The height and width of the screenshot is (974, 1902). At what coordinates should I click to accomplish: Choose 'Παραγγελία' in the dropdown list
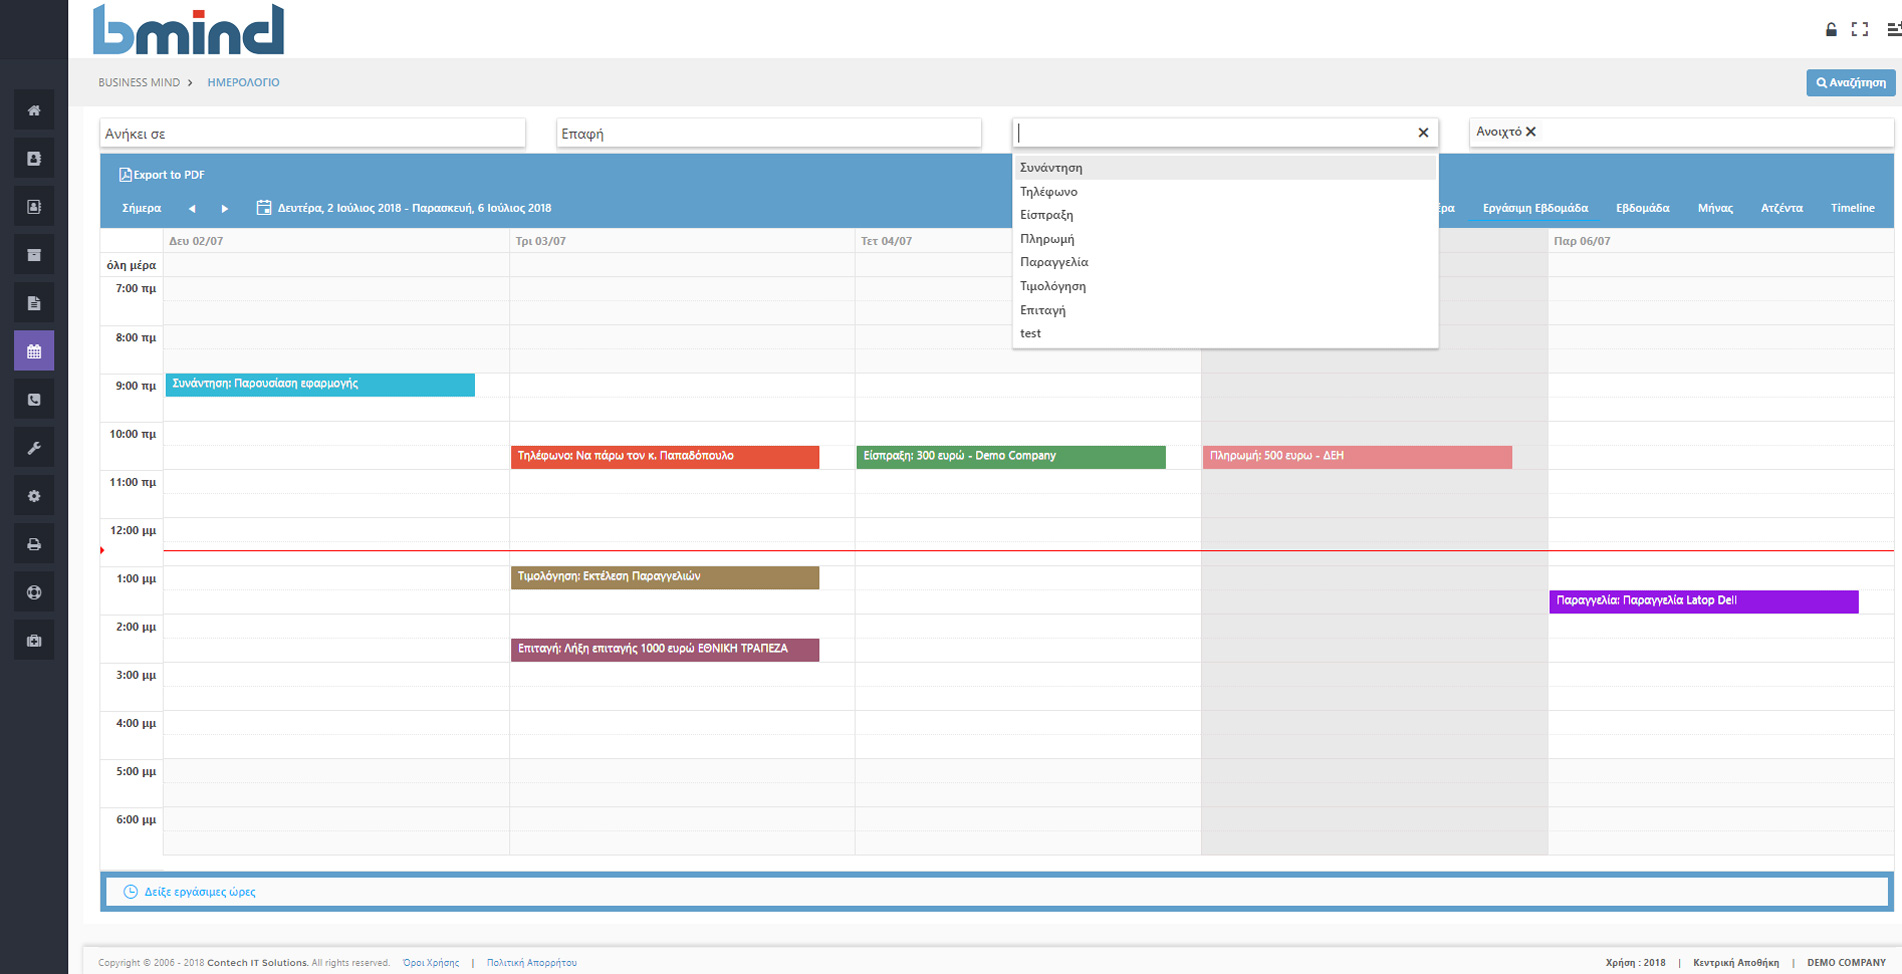[x=1054, y=262]
